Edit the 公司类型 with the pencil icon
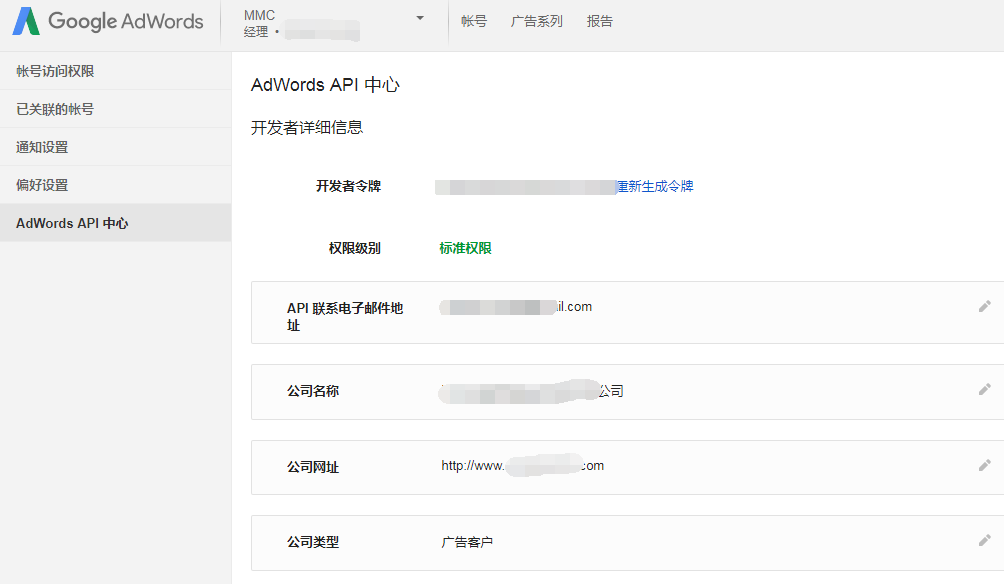1004x584 pixels. click(985, 539)
